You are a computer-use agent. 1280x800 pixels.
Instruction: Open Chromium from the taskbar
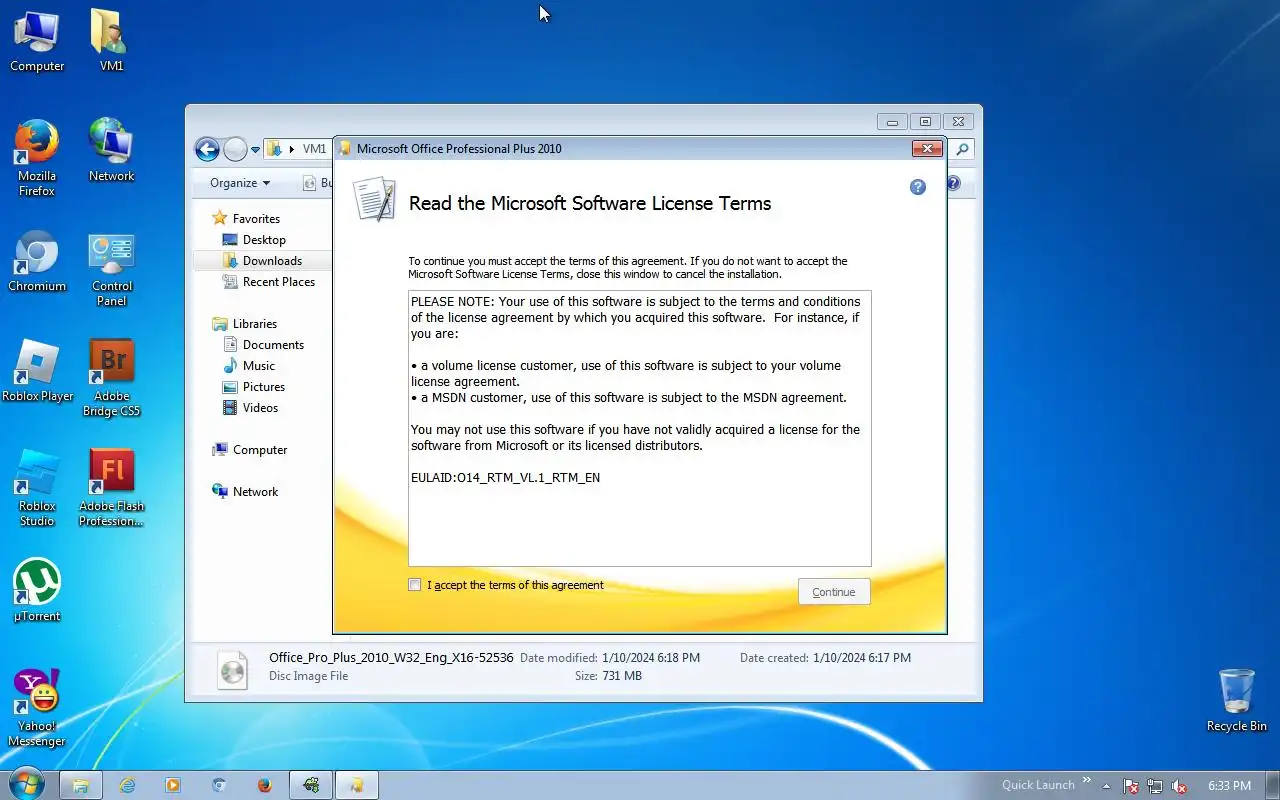(x=219, y=786)
